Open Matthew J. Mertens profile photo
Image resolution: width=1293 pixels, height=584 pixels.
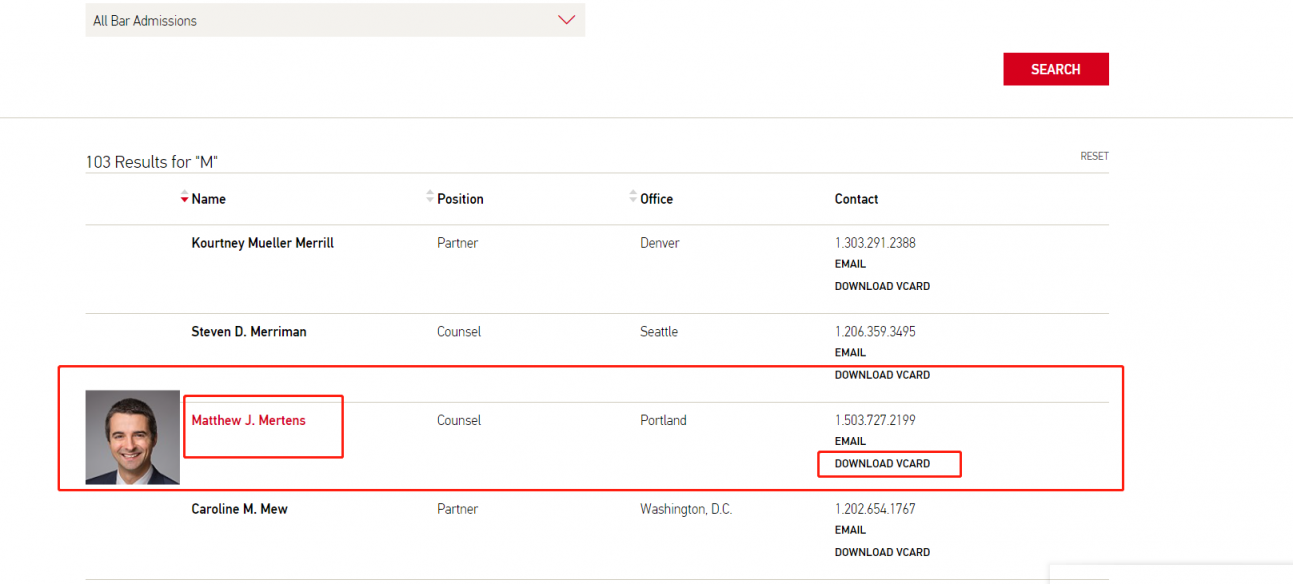click(132, 437)
